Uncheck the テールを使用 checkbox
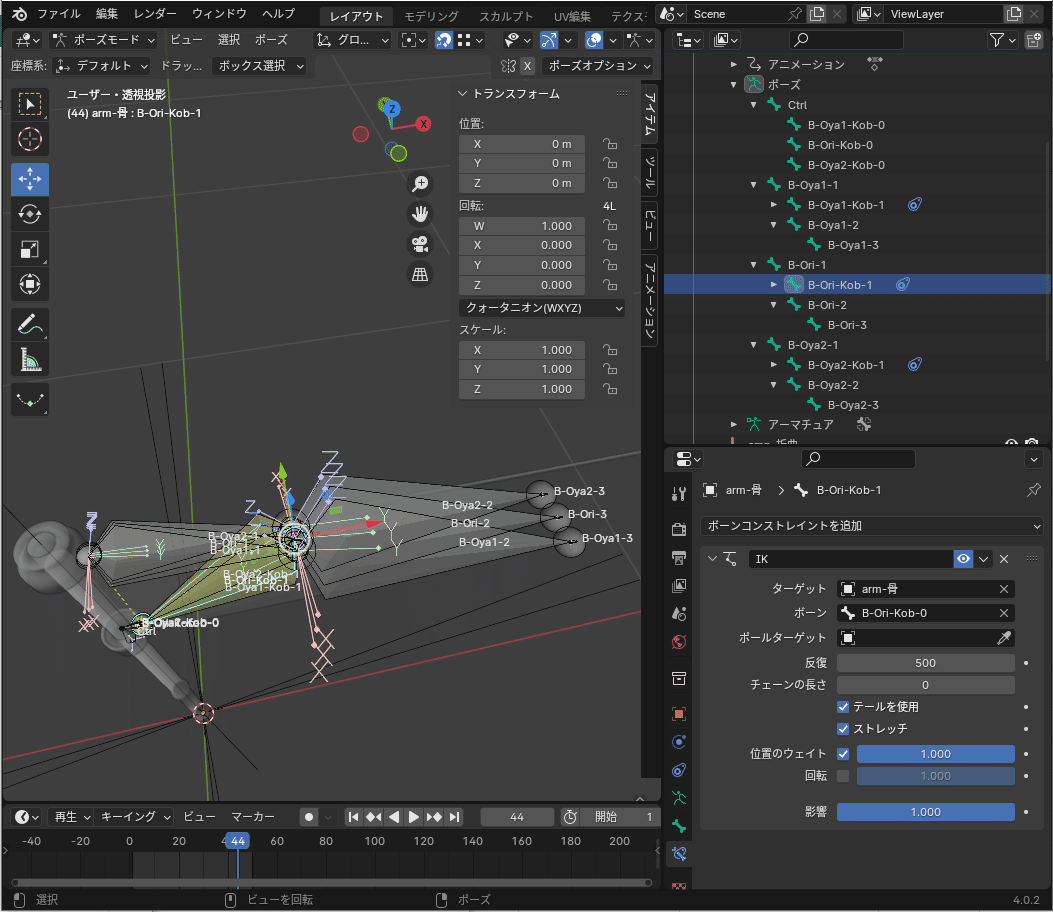1053x912 pixels. 843,707
